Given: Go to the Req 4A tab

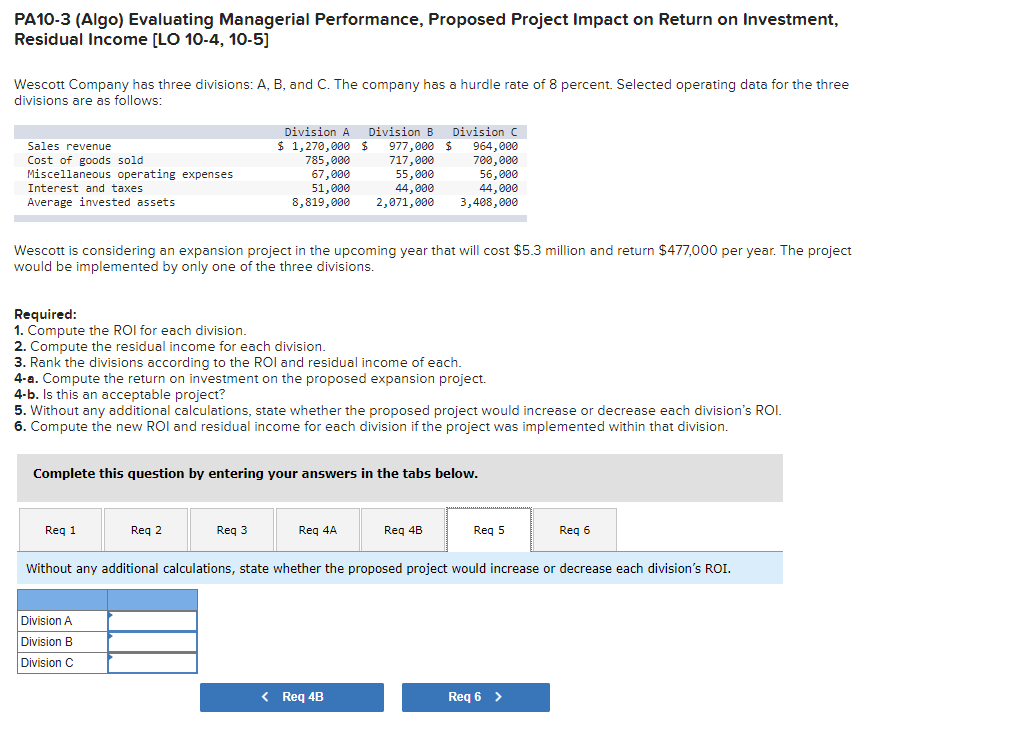Looking at the screenshot, I should [318, 530].
